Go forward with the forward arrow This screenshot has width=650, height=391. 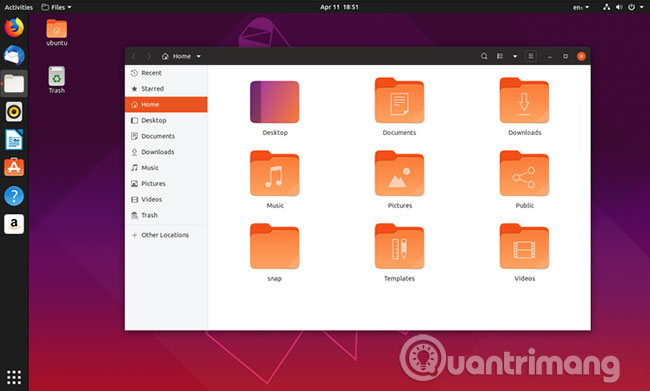pyautogui.click(x=149, y=56)
